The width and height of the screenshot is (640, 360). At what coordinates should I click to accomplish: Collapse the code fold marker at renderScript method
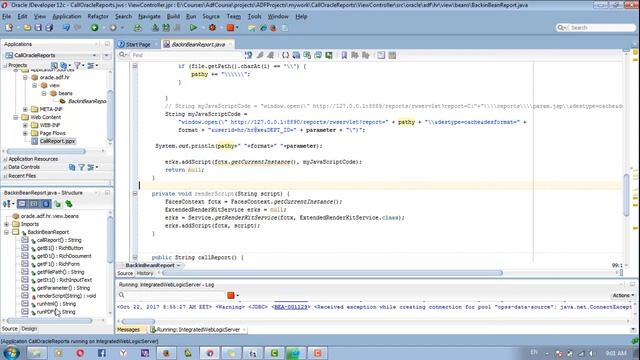click(x=135, y=193)
